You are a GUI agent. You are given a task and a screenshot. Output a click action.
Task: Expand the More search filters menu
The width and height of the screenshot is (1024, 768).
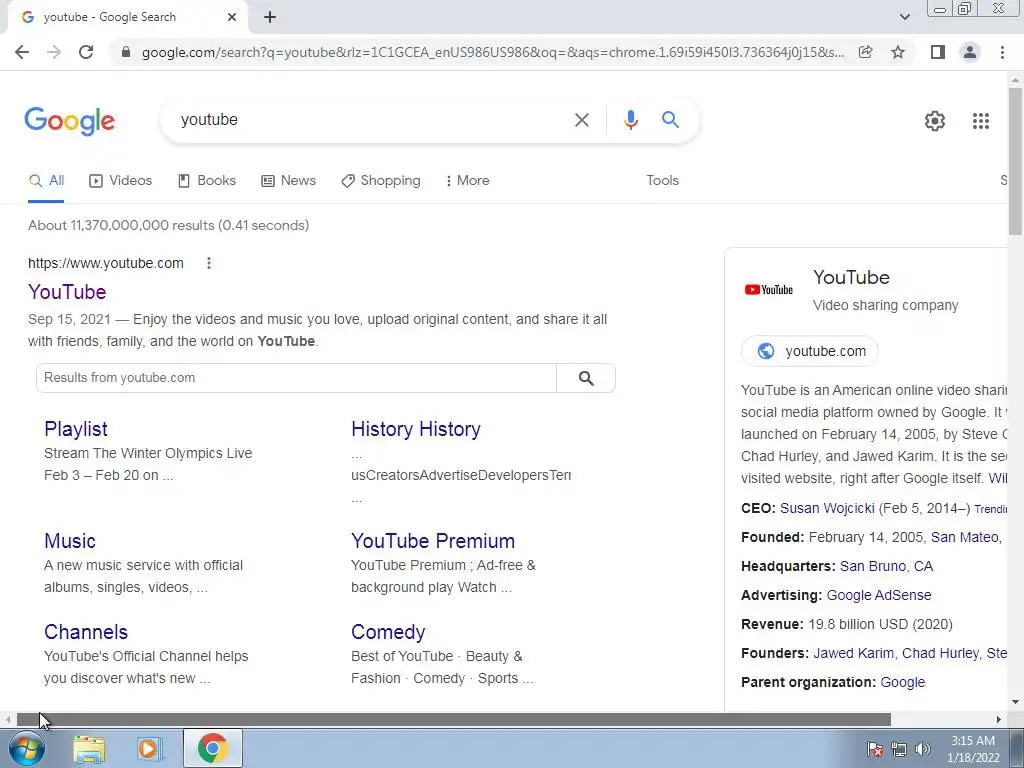click(x=466, y=181)
